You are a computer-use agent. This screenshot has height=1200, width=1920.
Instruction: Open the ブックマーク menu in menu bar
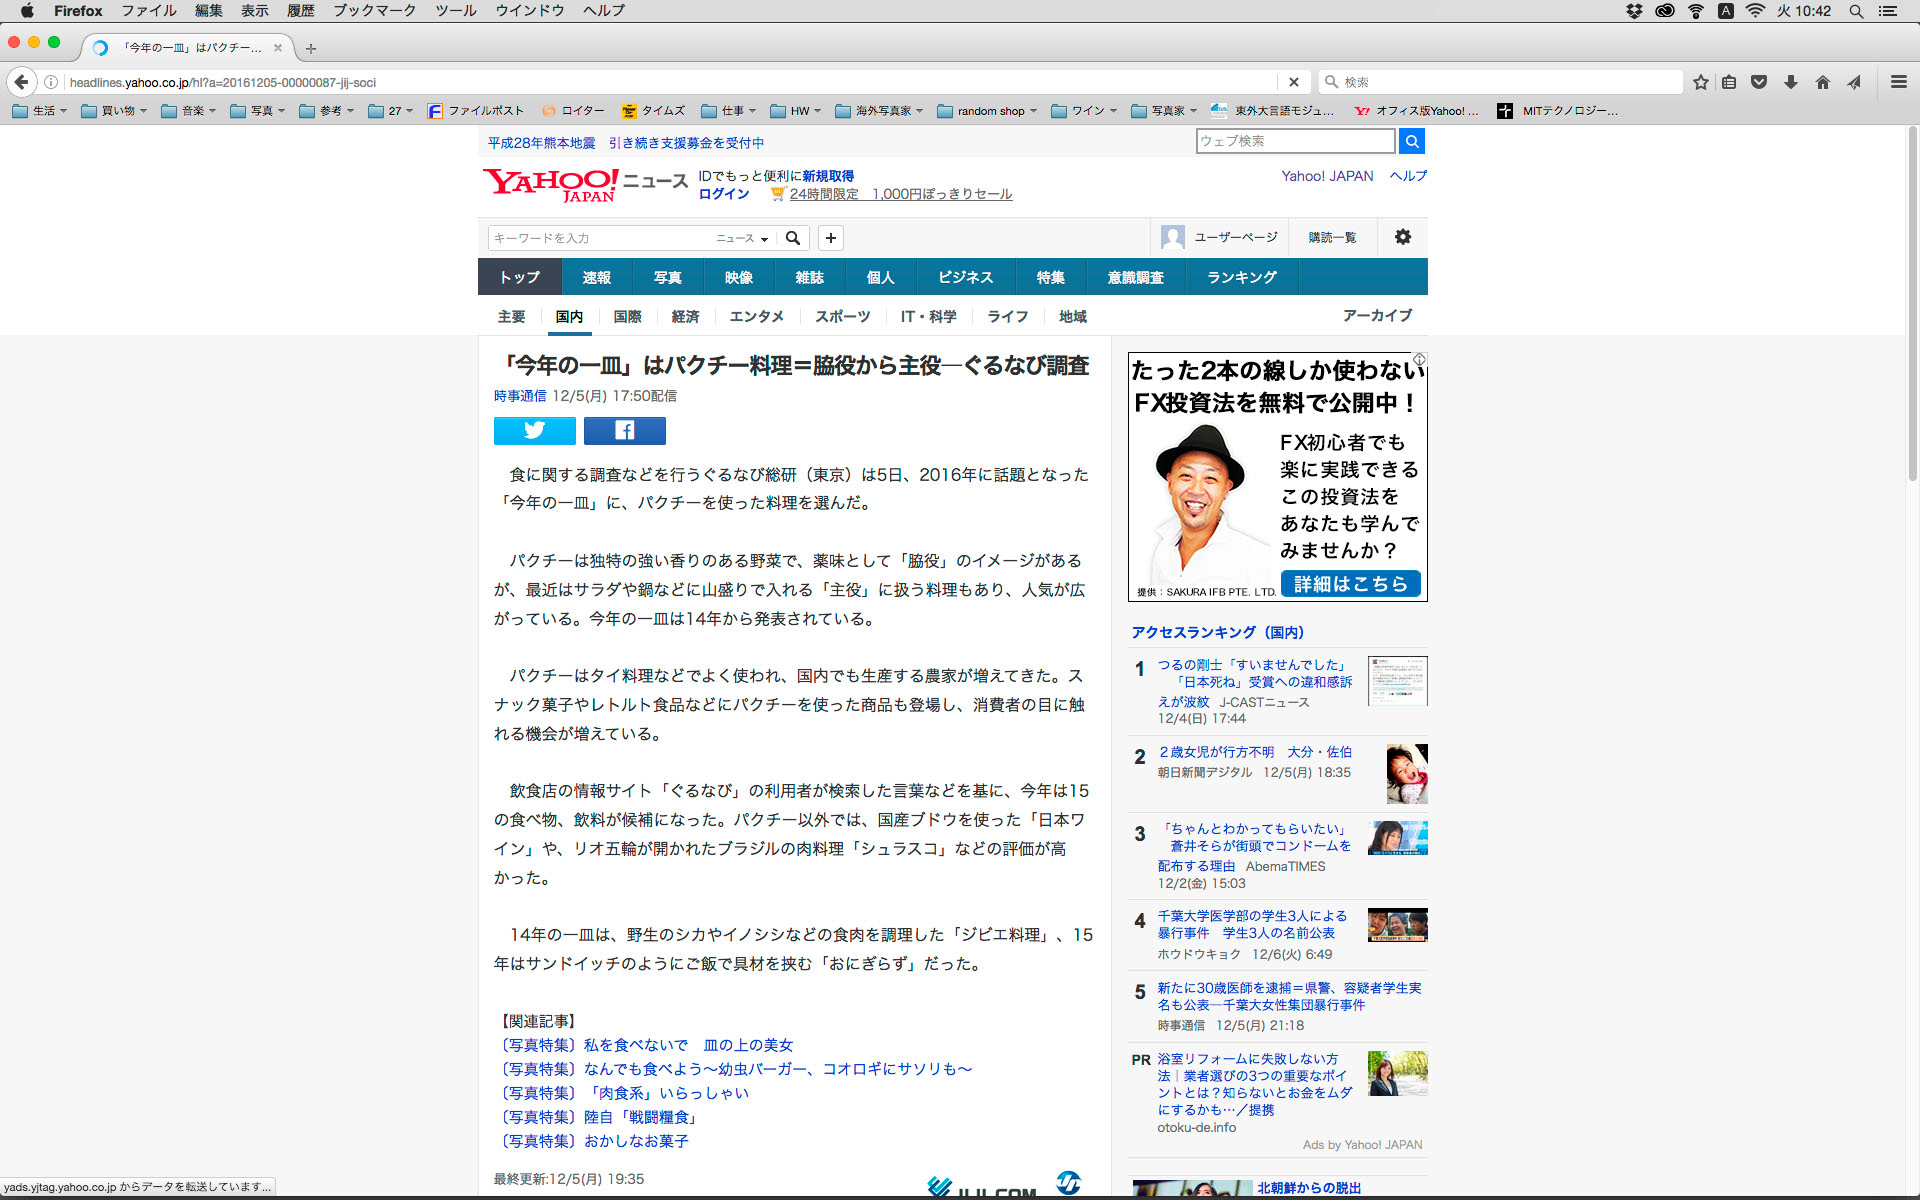374,10
